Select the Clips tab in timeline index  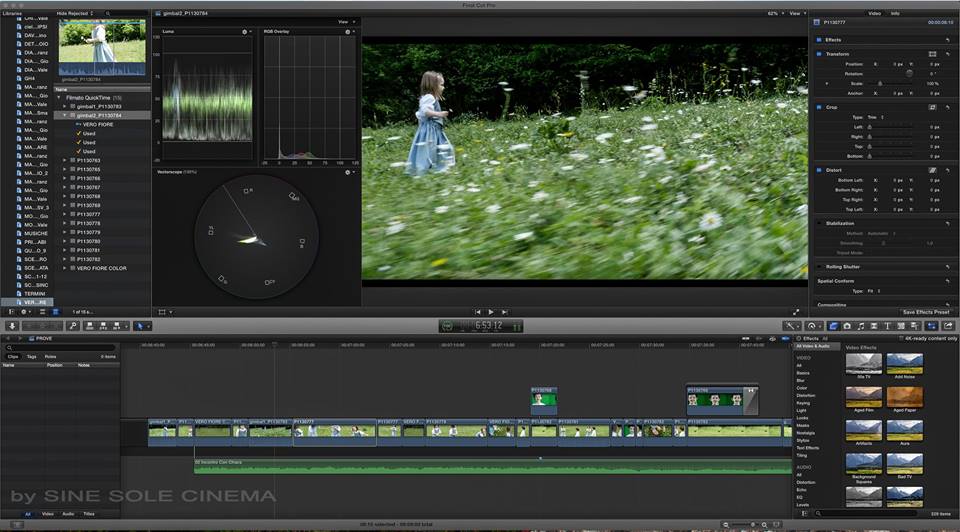point(13,356)
